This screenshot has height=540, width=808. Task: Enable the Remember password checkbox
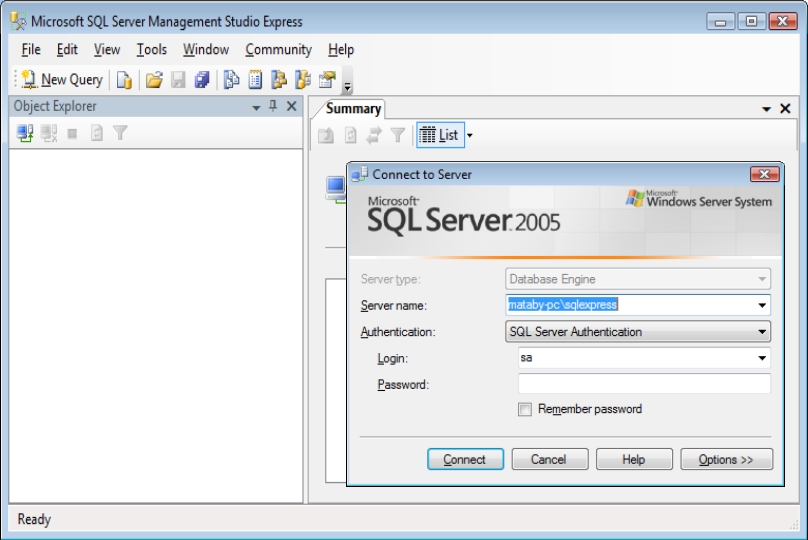525,410
